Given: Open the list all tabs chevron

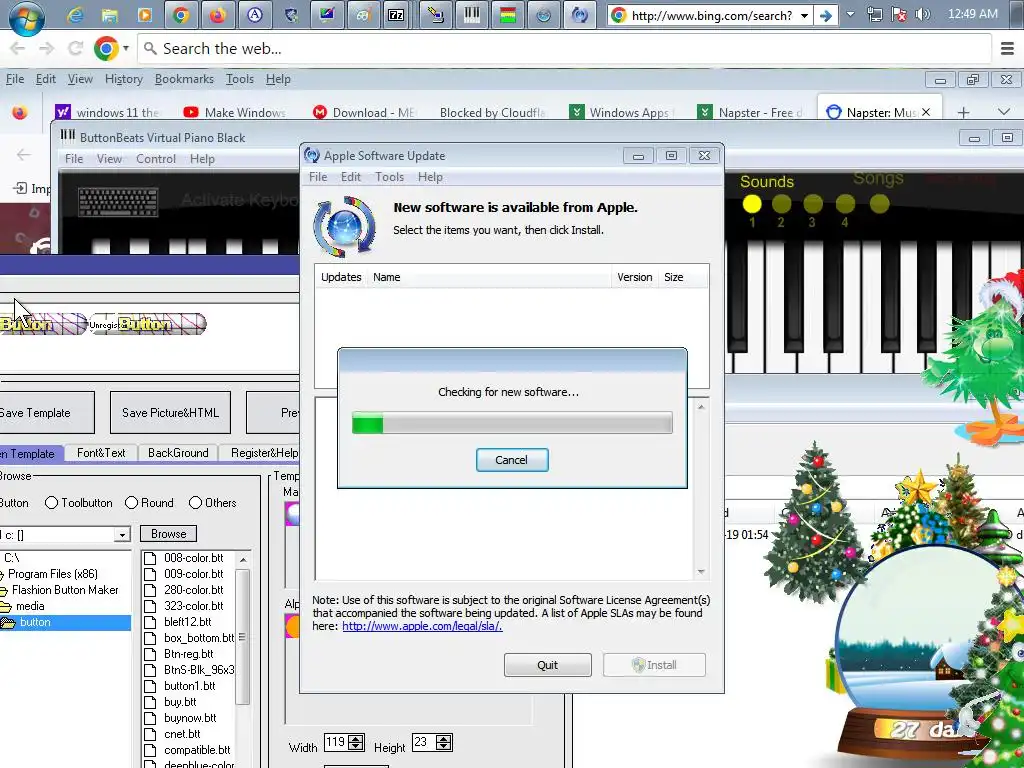Looking at the screenshot, I should coord(1004,112).
